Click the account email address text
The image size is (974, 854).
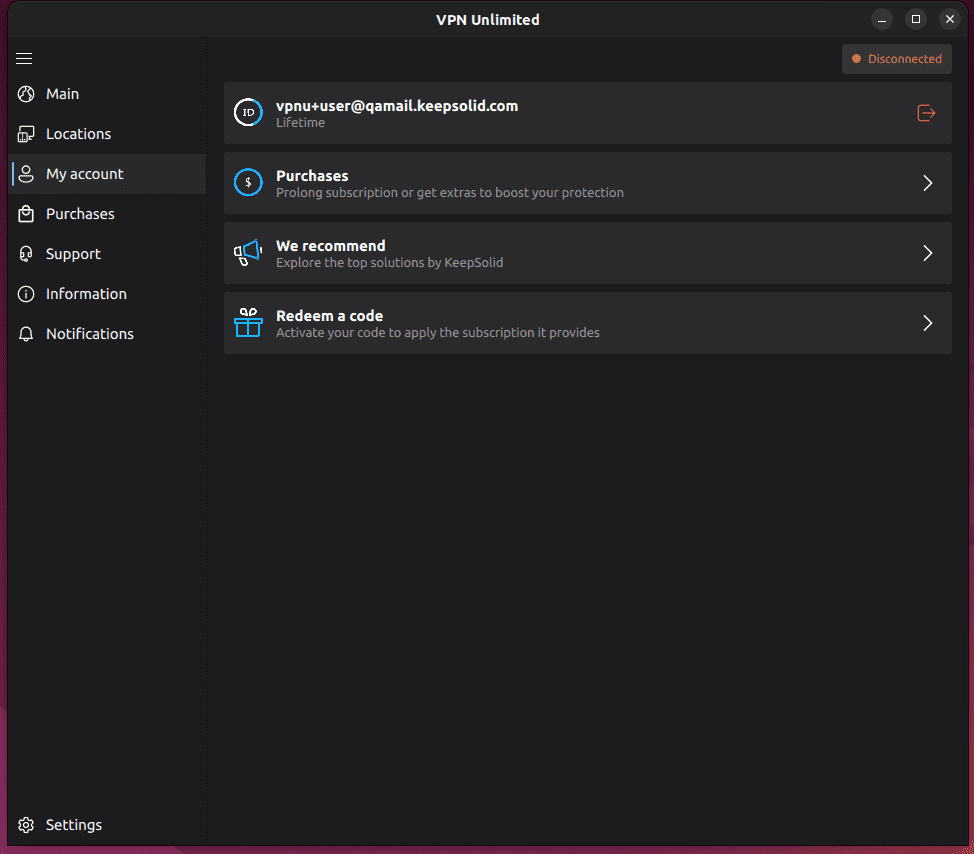pos(397,106)
